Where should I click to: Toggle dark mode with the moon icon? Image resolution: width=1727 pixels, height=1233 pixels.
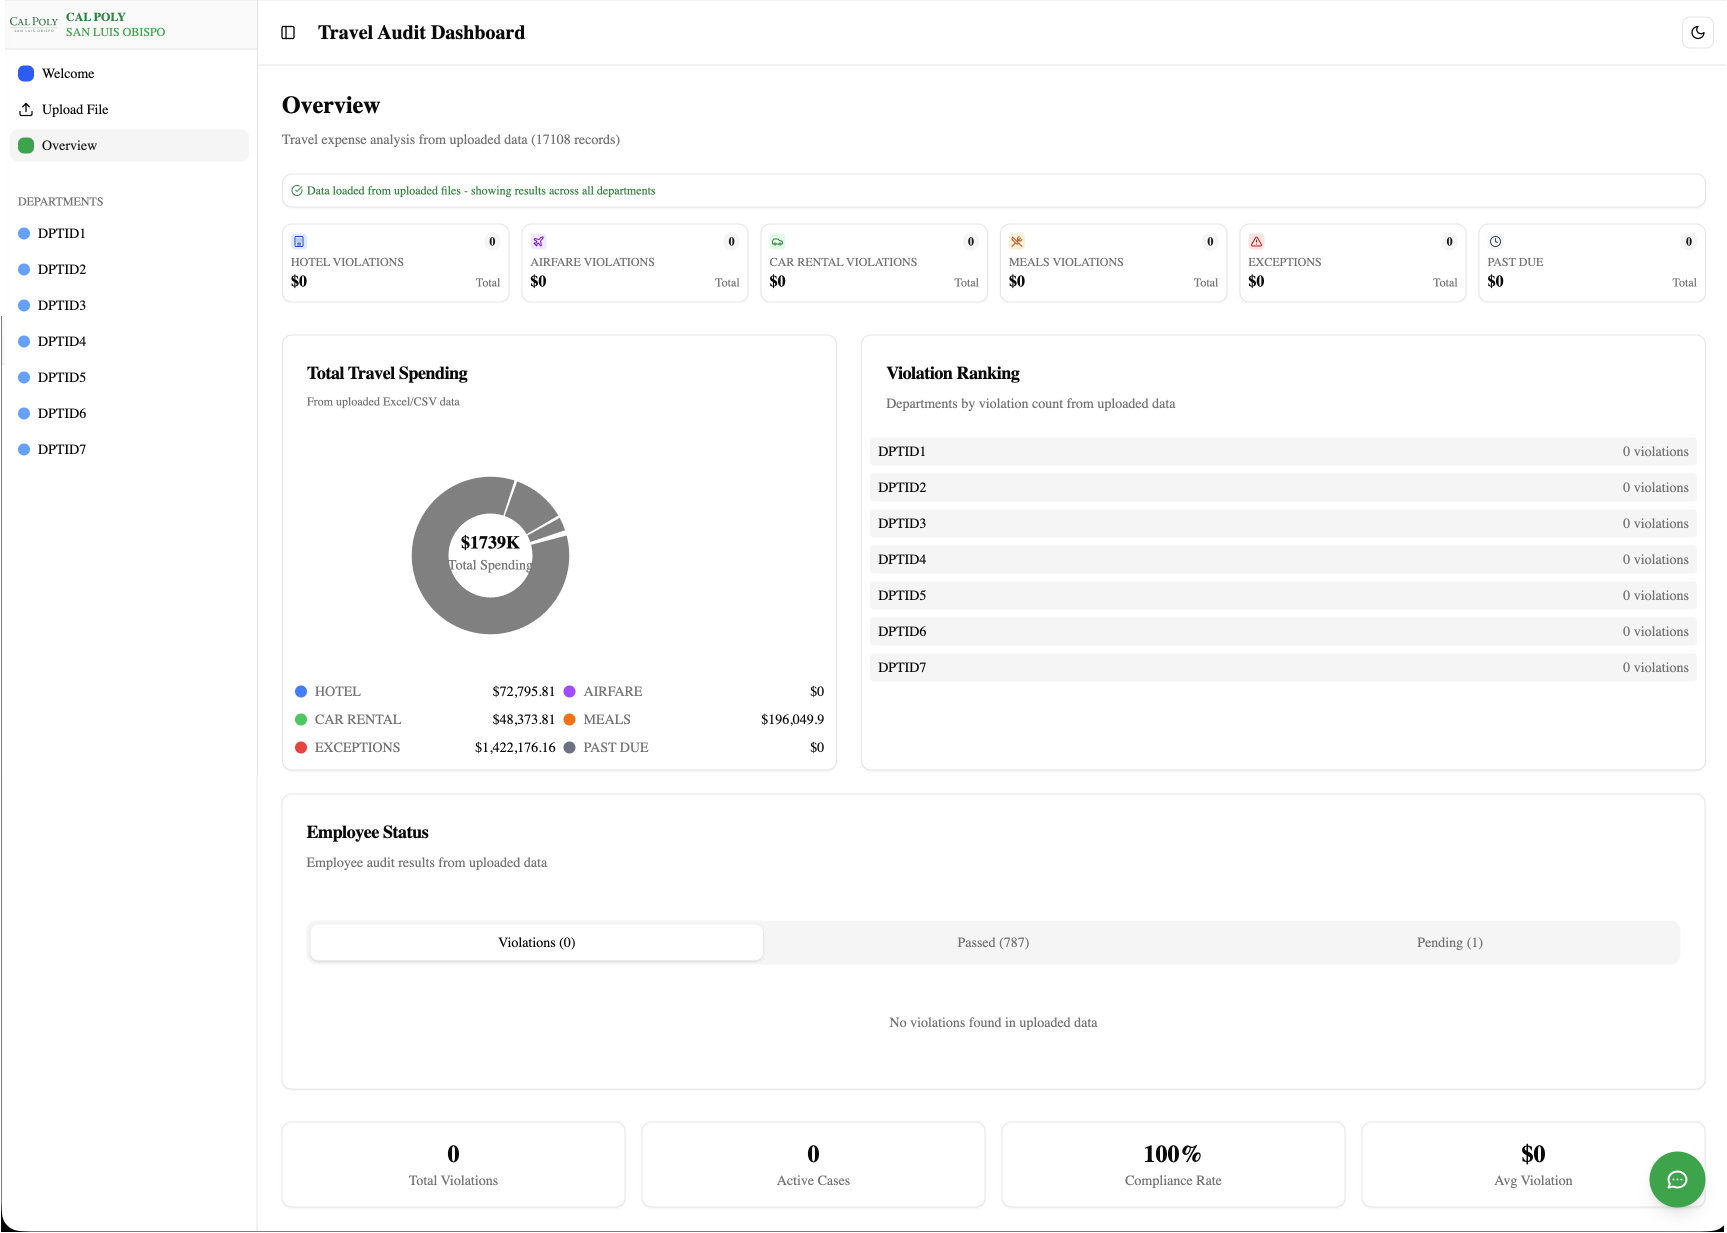click(x=1697, y=32)
